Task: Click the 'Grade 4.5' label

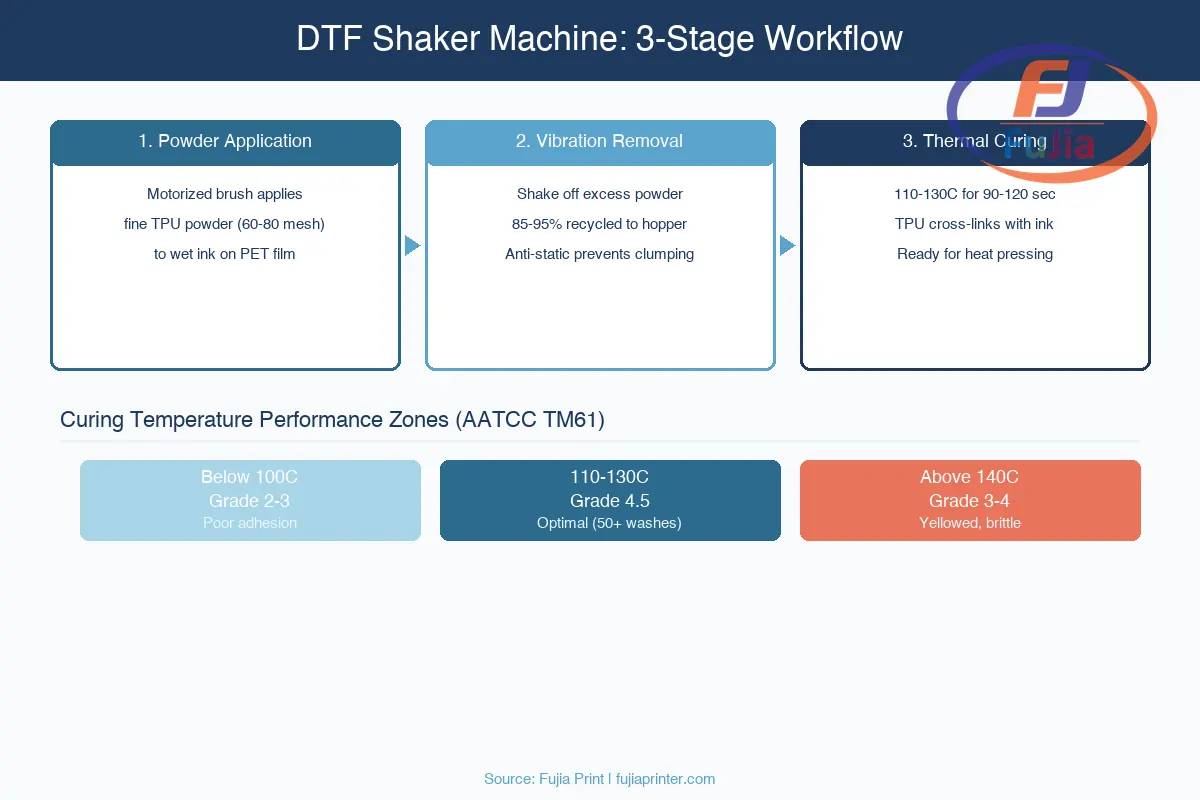Action: 610,501
